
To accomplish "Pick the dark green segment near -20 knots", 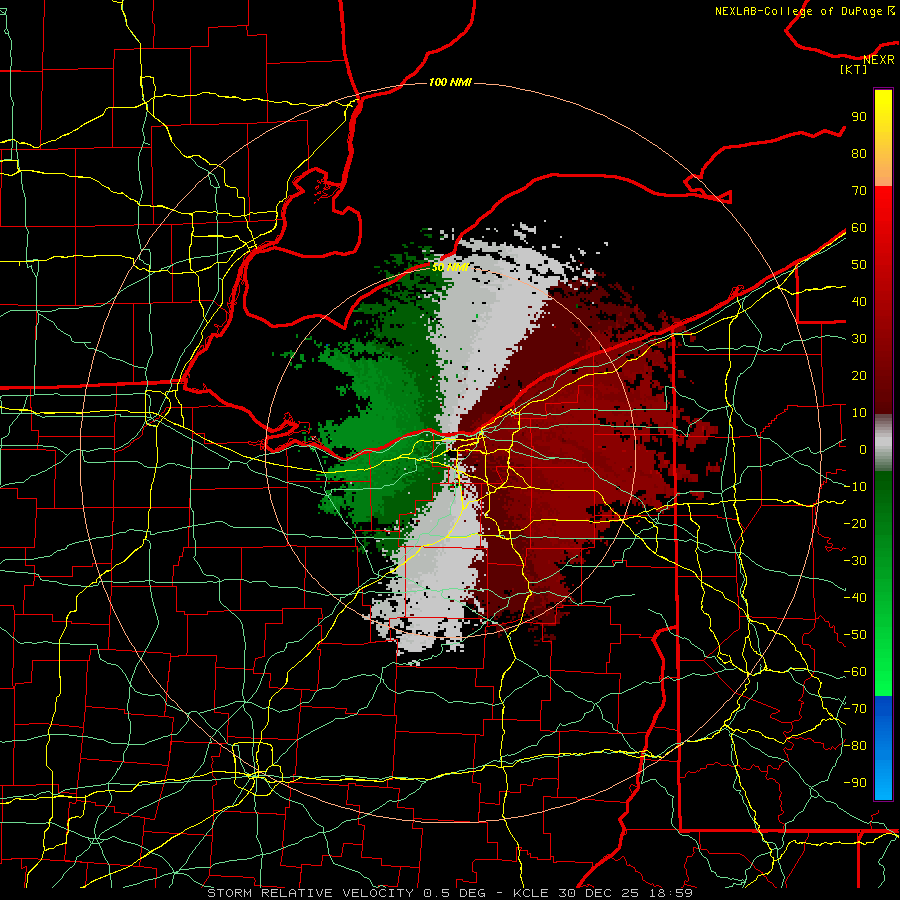I will point(883,511).
